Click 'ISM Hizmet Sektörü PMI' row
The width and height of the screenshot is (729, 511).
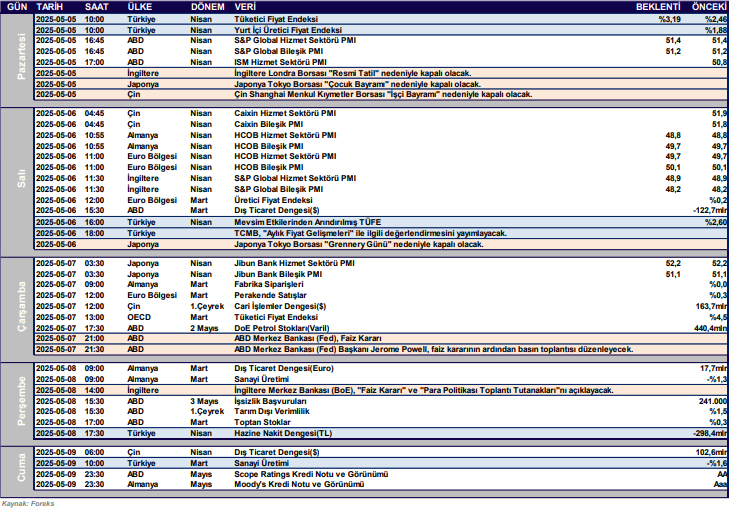[381, 62]
